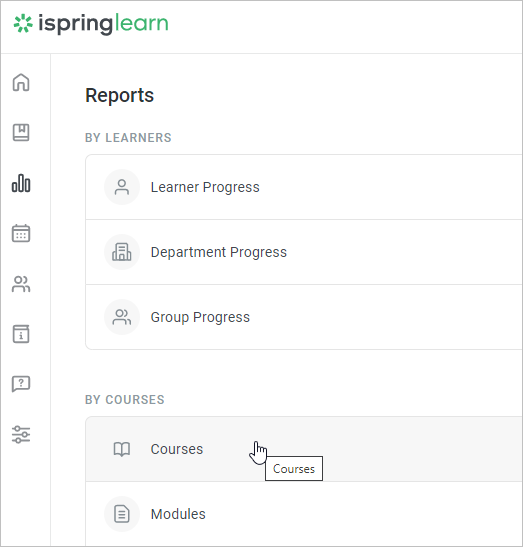Open the Learning content book icon in the sidebar
523x547 pixels.
[x=21, y=133]
